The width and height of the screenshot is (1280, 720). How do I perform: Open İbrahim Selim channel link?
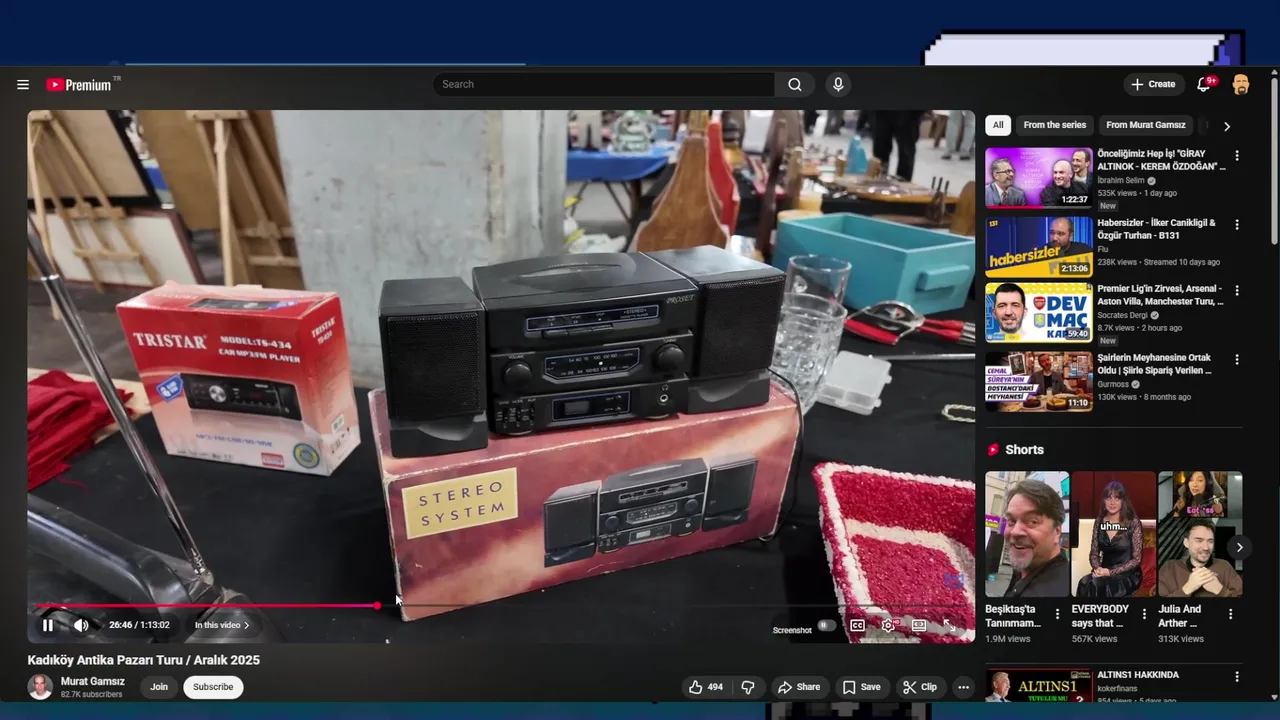1121,181
